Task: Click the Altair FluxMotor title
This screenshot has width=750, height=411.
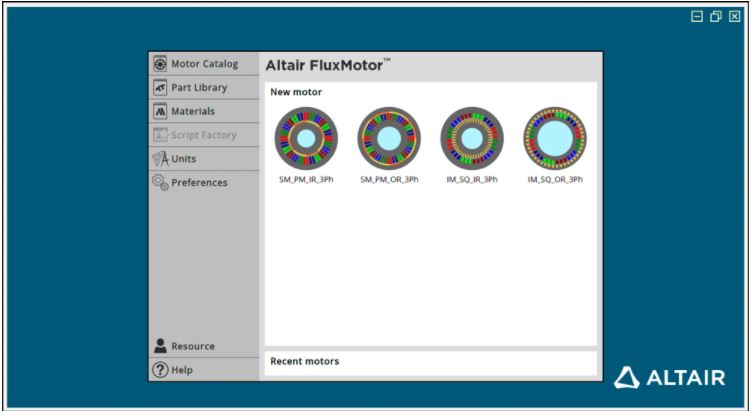Action: pos(328,65)
